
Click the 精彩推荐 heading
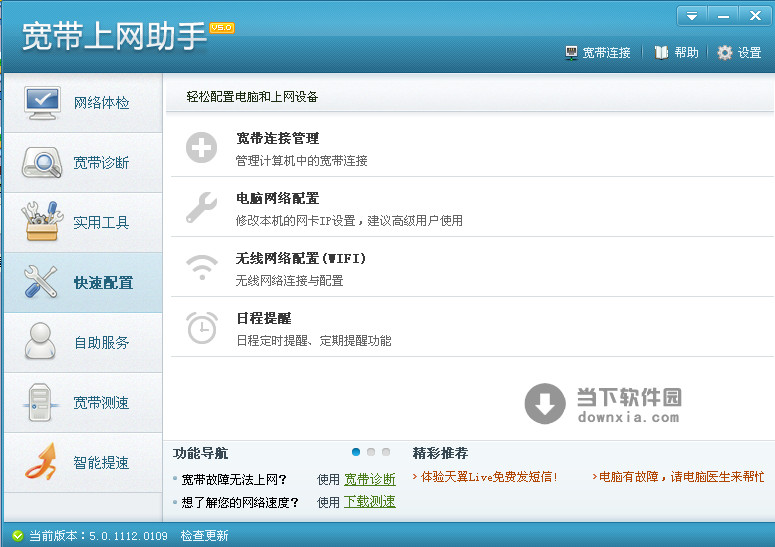(x=440, y=453)
